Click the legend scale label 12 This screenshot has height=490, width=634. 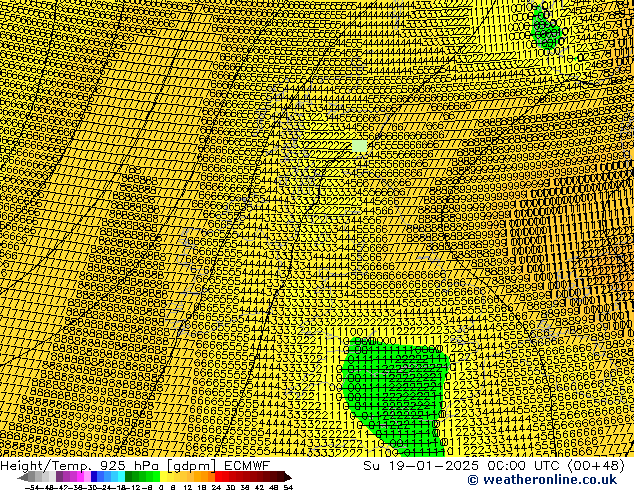pos(188,487)
